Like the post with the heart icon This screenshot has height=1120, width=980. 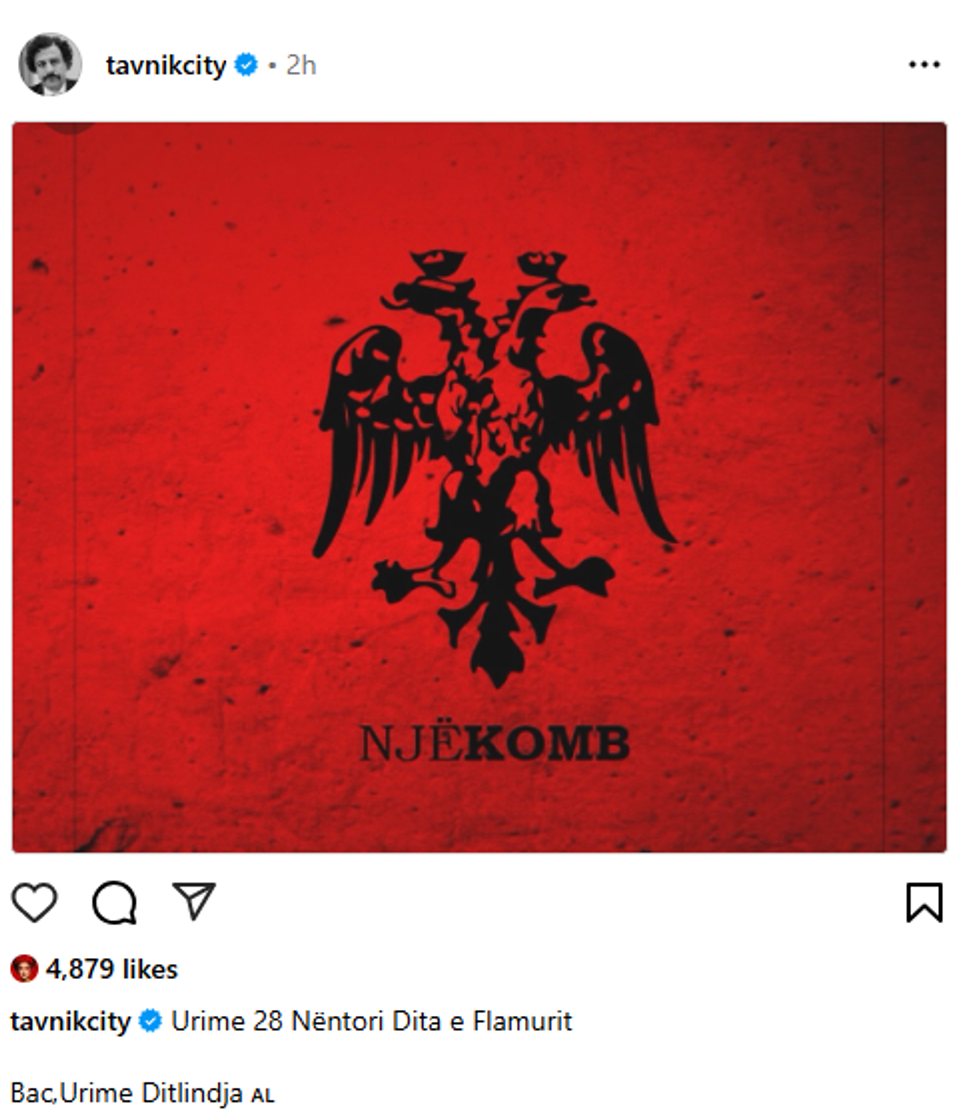(x=34, y=901)
